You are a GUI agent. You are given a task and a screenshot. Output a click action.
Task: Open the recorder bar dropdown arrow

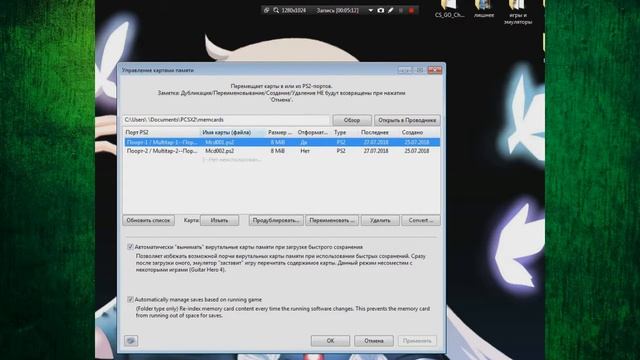point(371,10)
